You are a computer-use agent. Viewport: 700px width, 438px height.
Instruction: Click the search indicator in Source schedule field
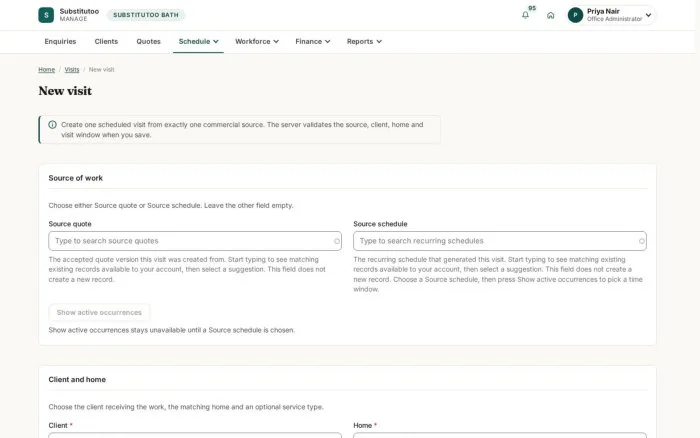(x=642, y=241)
